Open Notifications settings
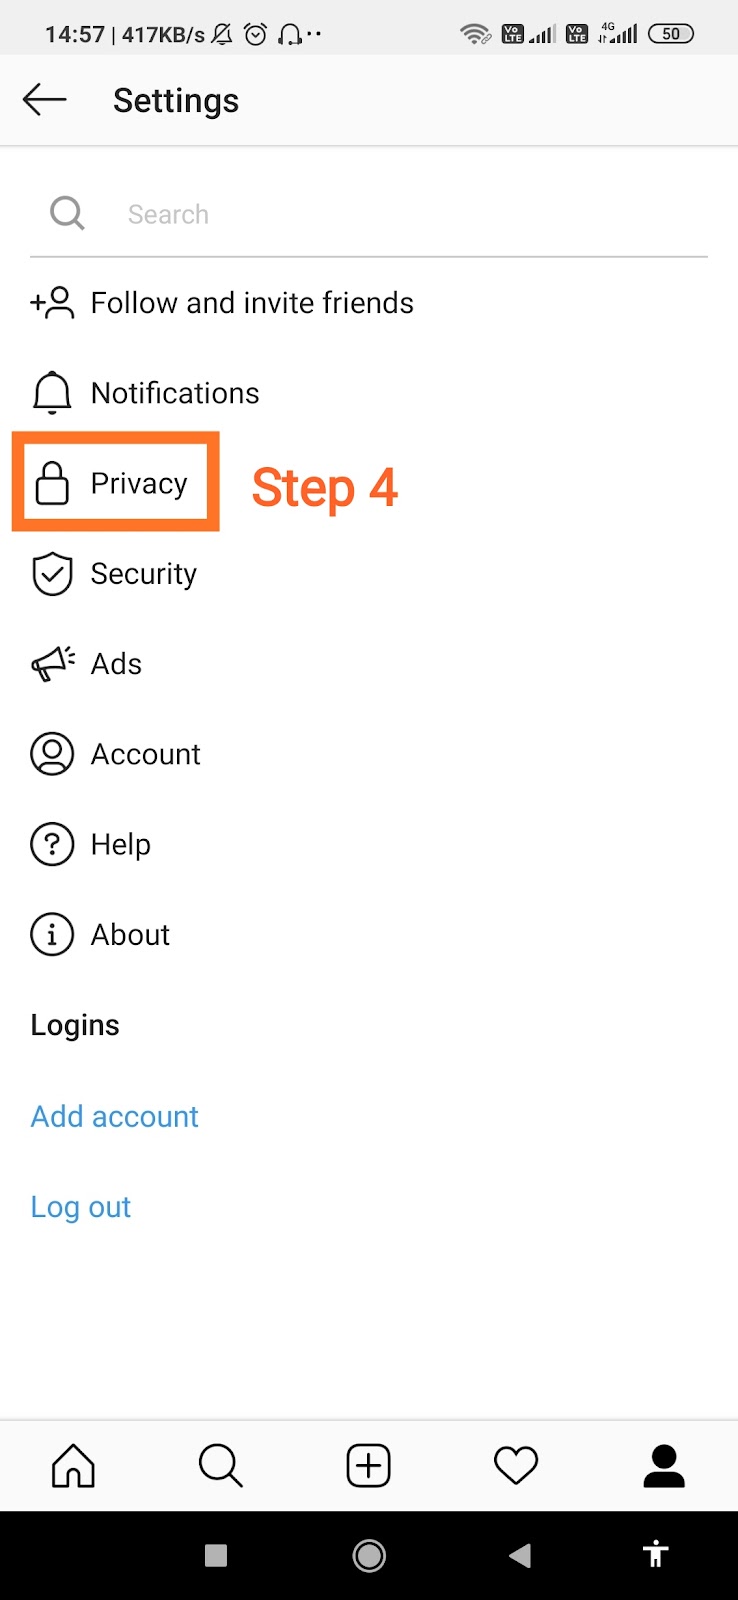This screenshot has width=738, height=1600. pos(174,393)
